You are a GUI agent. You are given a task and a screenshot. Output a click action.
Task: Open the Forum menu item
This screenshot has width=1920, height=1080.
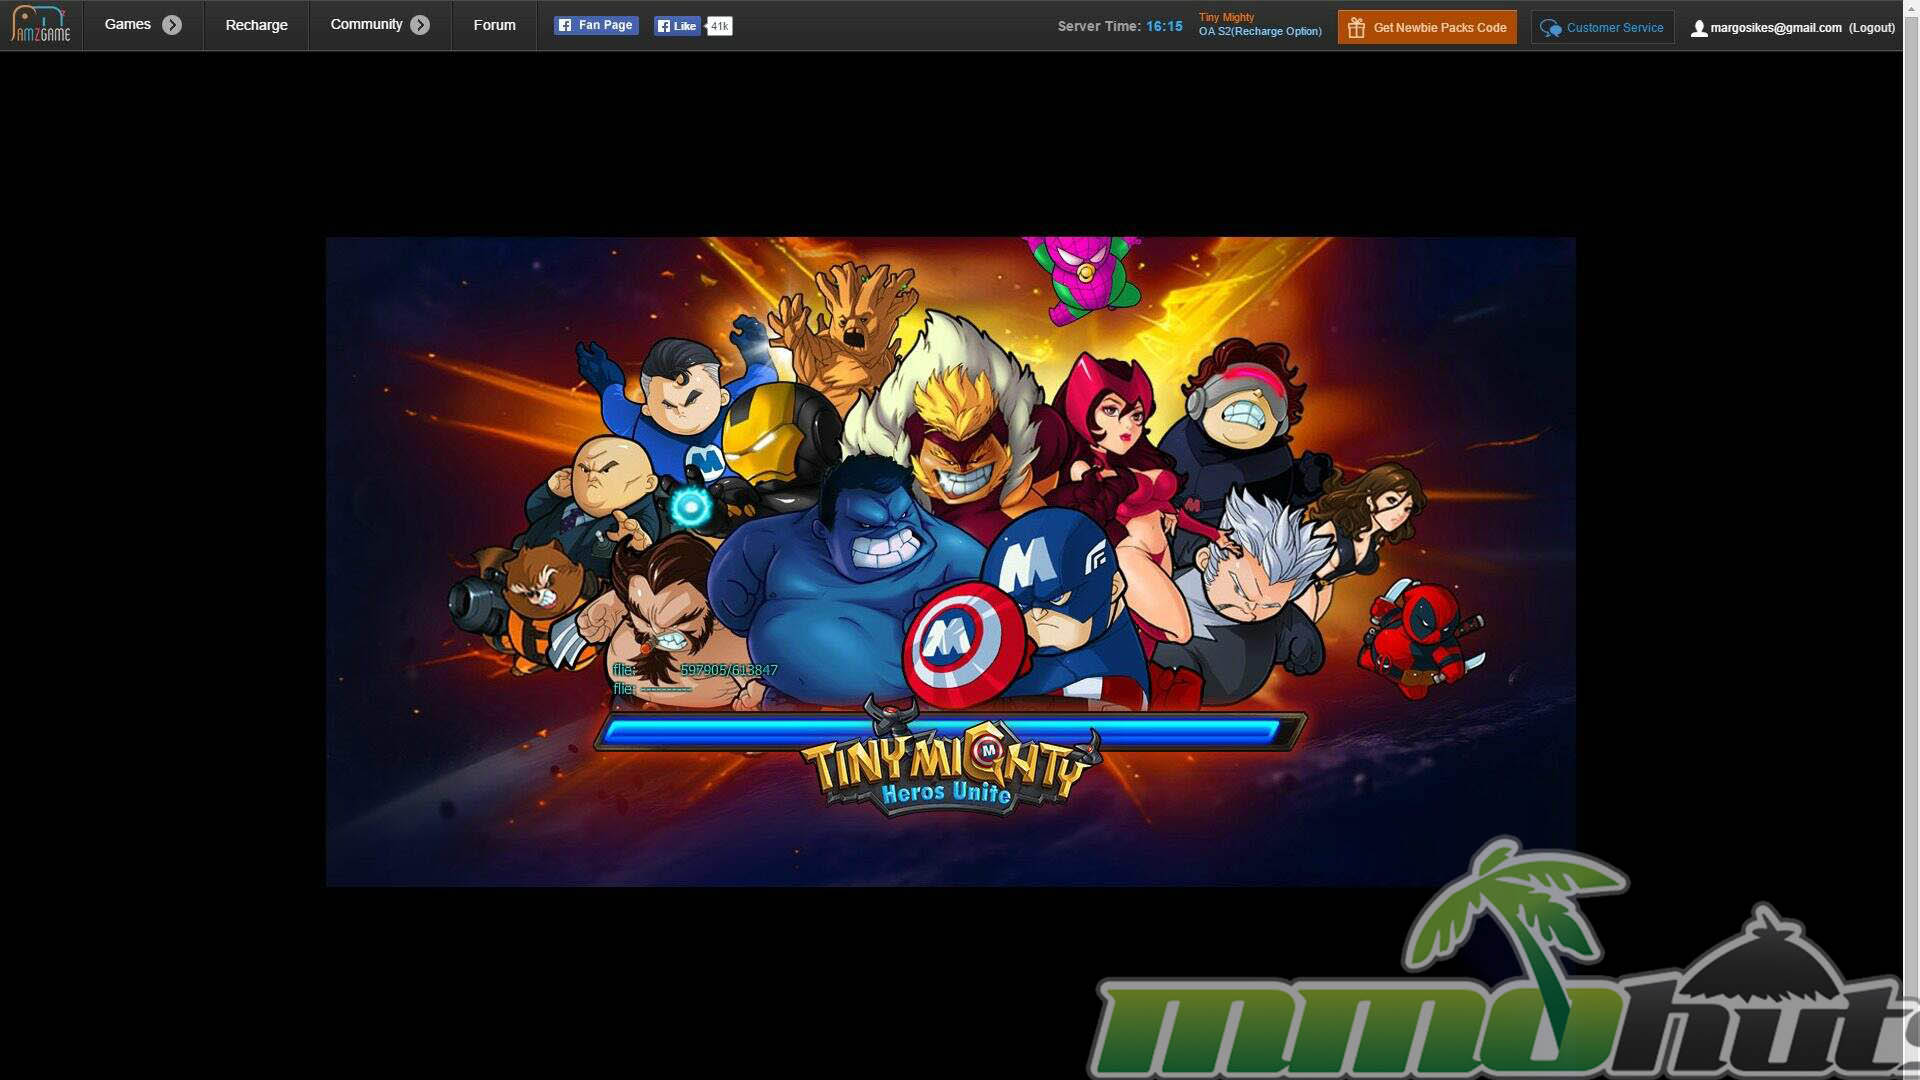pyautogui.click(x=494, y=25)
